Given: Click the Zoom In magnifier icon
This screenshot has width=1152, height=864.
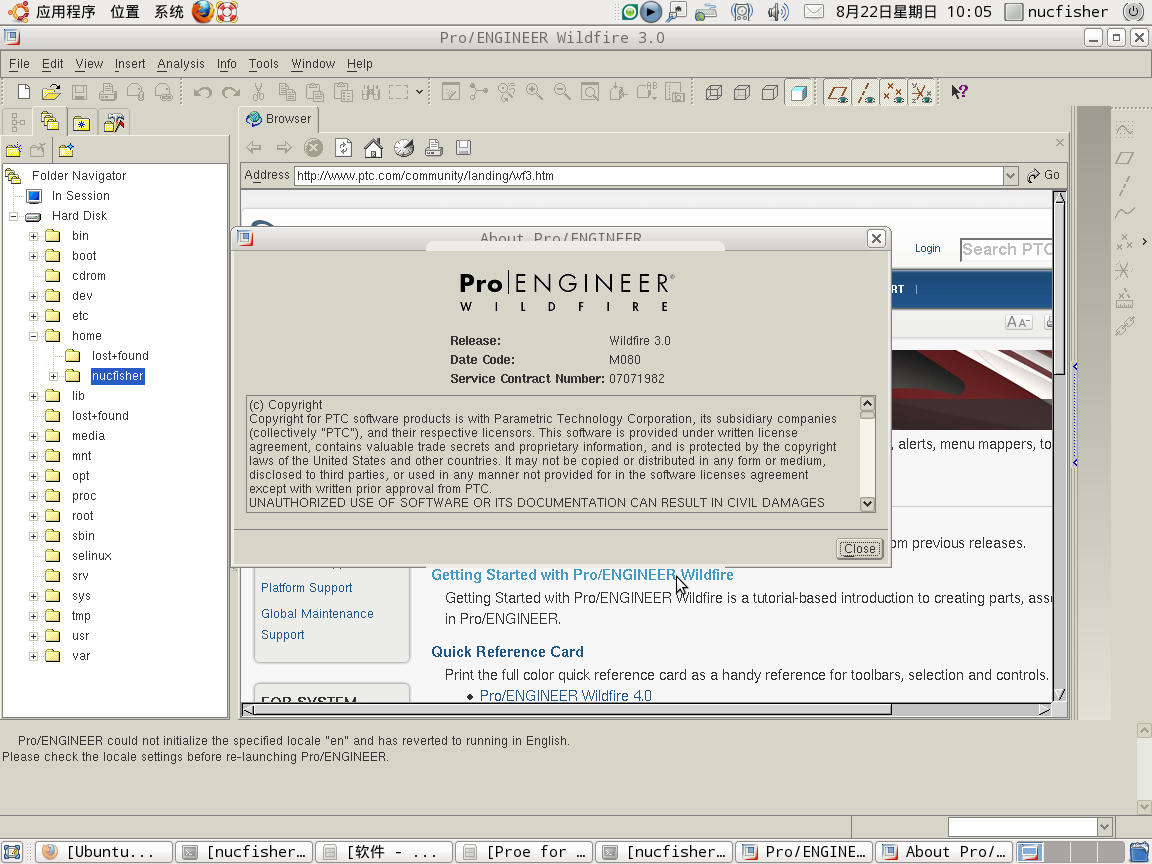Looking at the screenshot, I should tap(534, 92).
